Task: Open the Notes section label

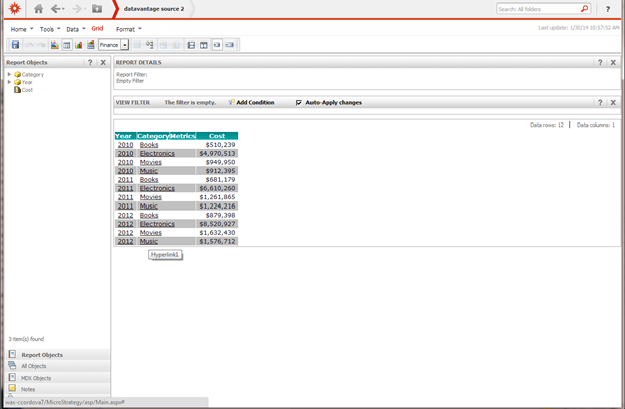Action: coord(28,389)
